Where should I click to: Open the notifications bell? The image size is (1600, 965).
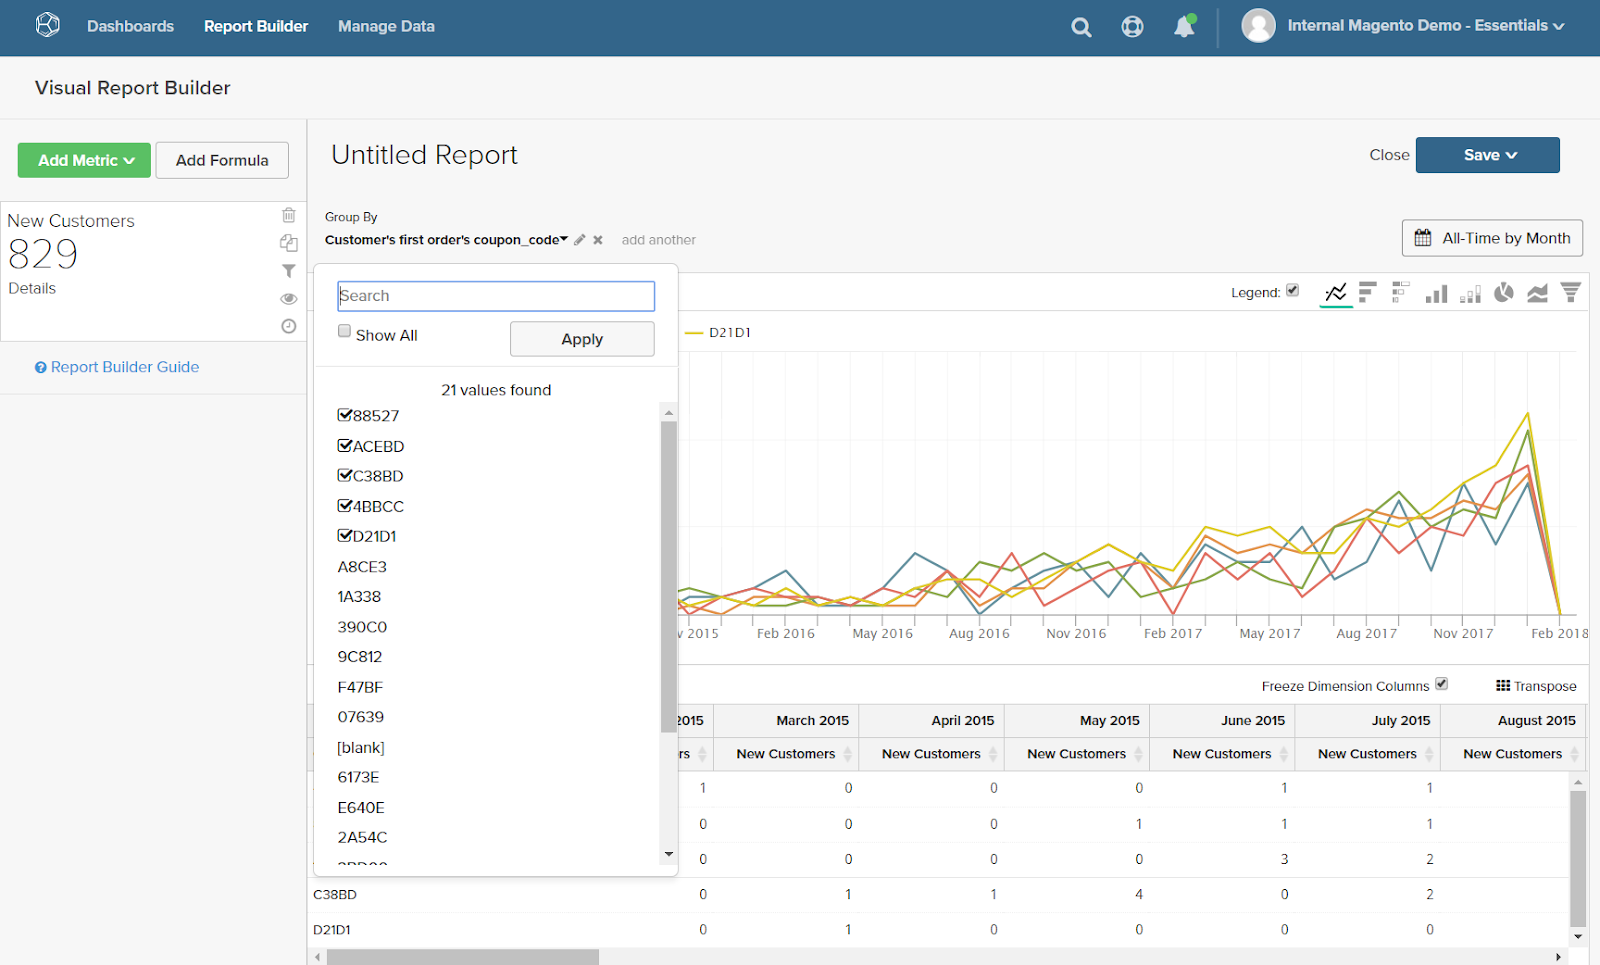[x=1184, y=27]
